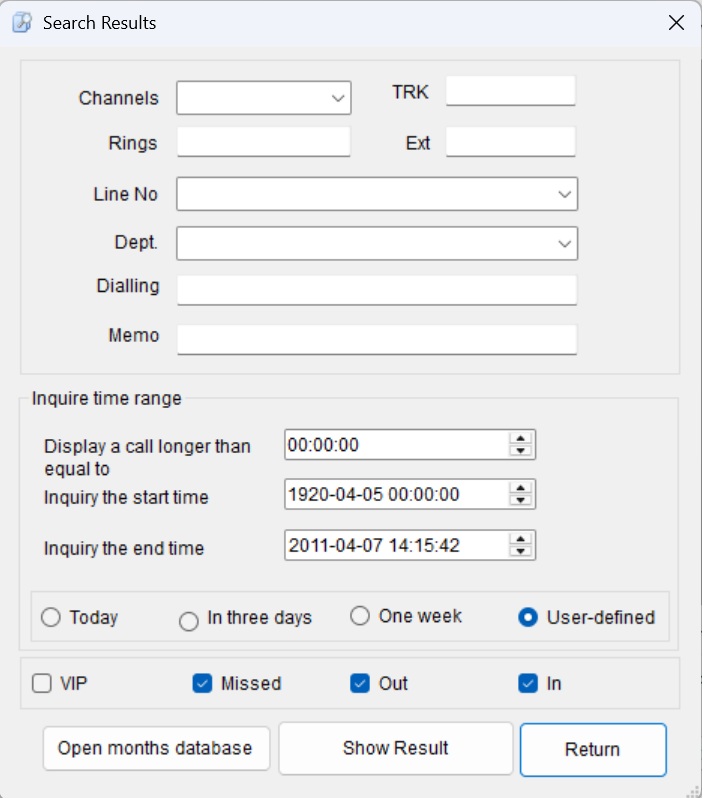Click the Search Results window title icon
This screenshot has width=704, height=798.
[x=21, y=22]
